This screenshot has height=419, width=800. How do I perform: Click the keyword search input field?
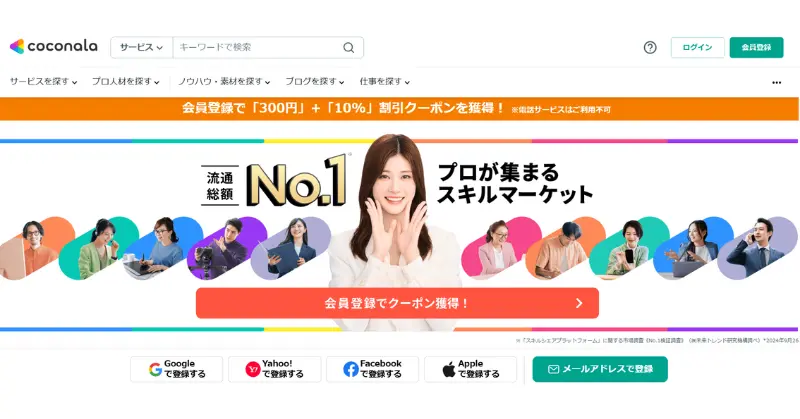click(x=258, y=47)
